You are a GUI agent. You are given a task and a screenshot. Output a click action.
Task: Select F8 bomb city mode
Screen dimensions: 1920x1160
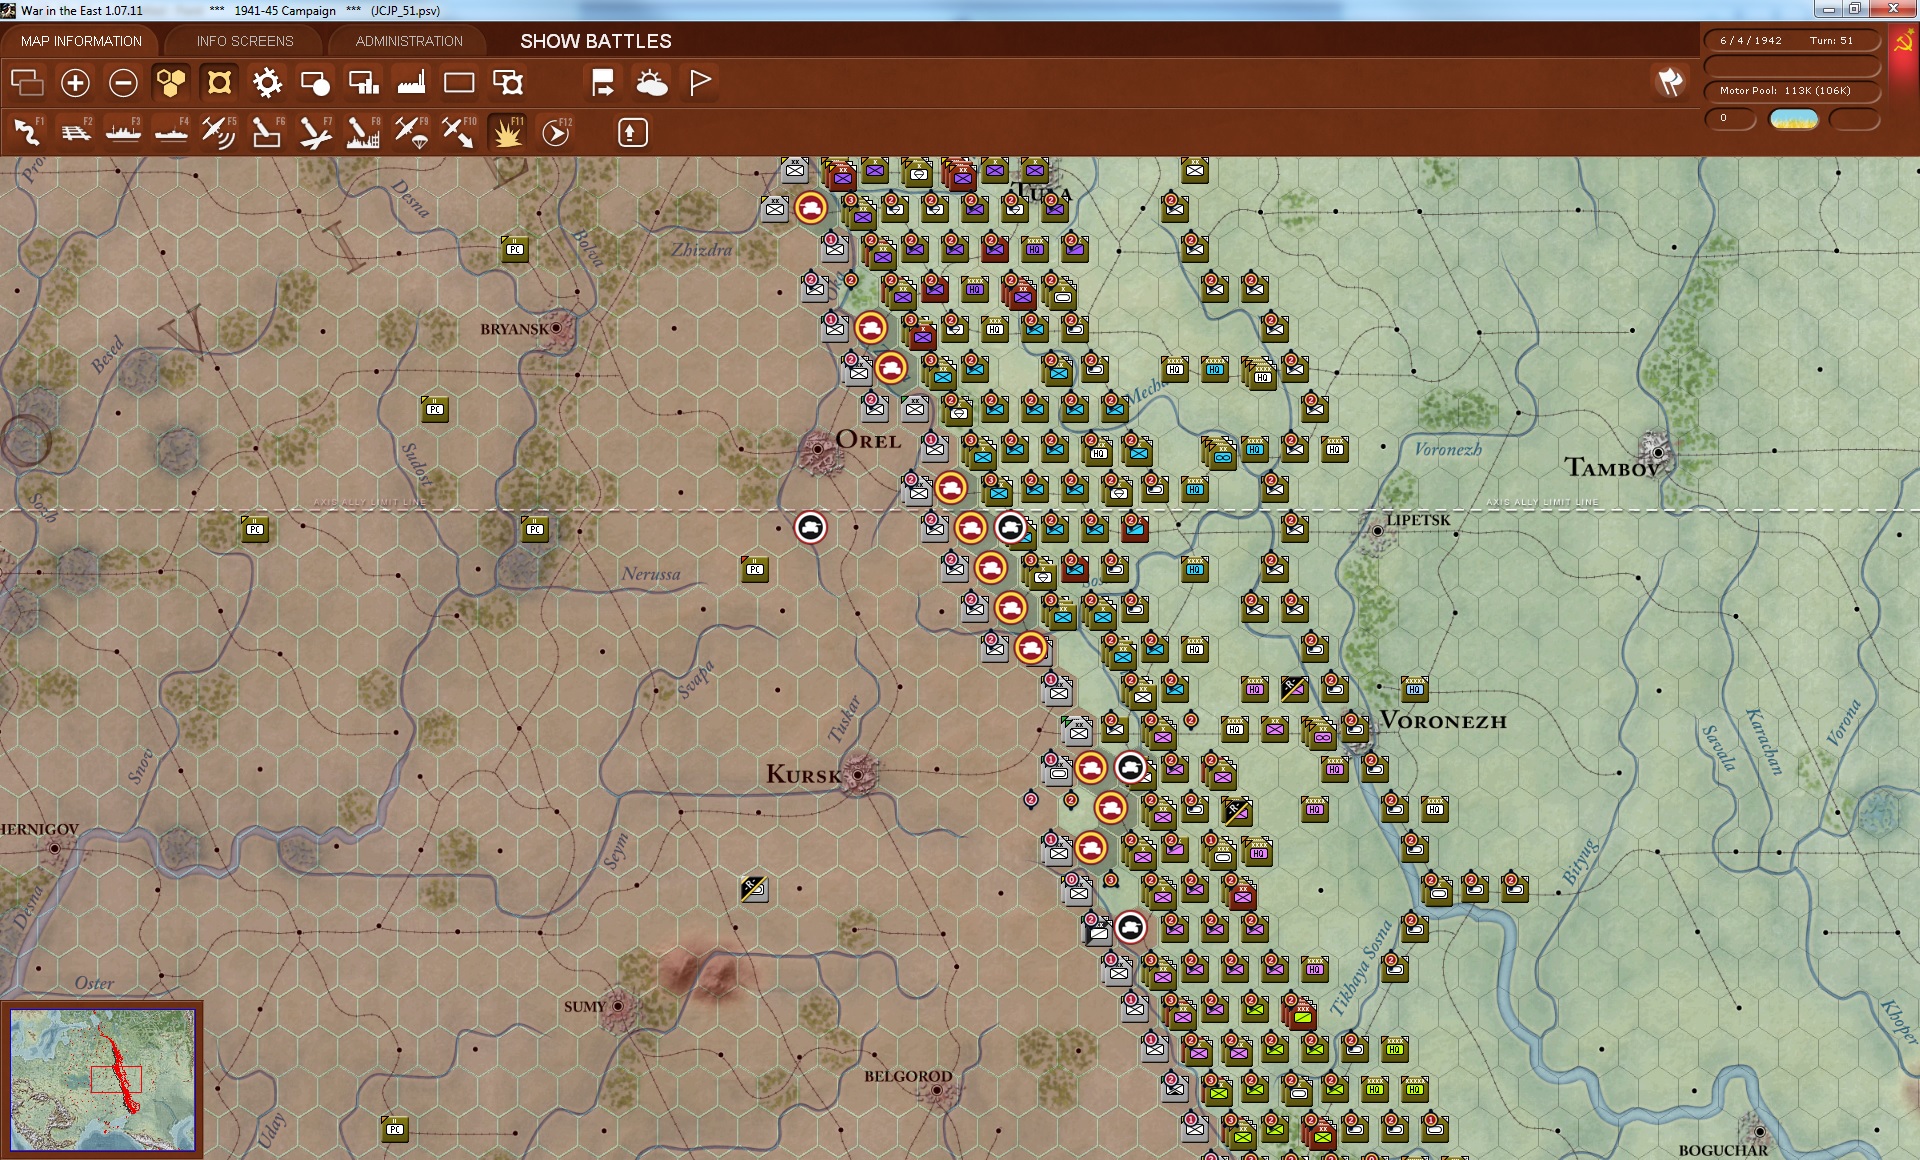pyautogui.click(x=363, y=132)
